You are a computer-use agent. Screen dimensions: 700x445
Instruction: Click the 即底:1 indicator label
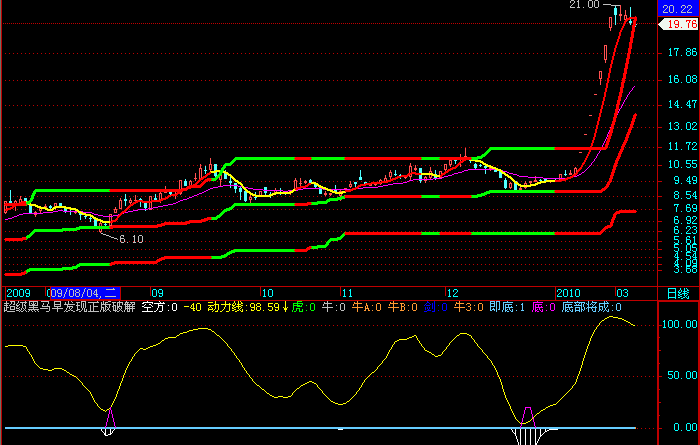click(507, 307)
